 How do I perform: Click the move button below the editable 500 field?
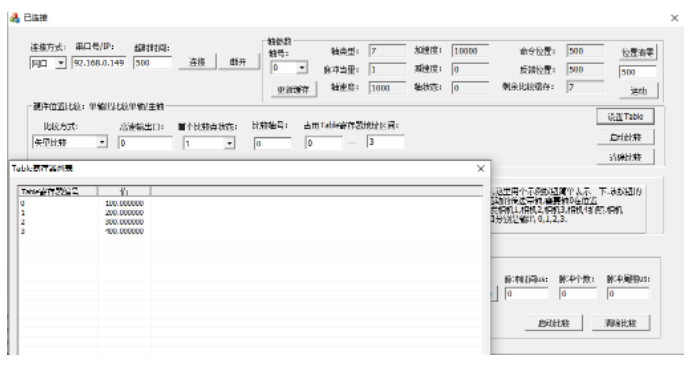tap(638, 91)
